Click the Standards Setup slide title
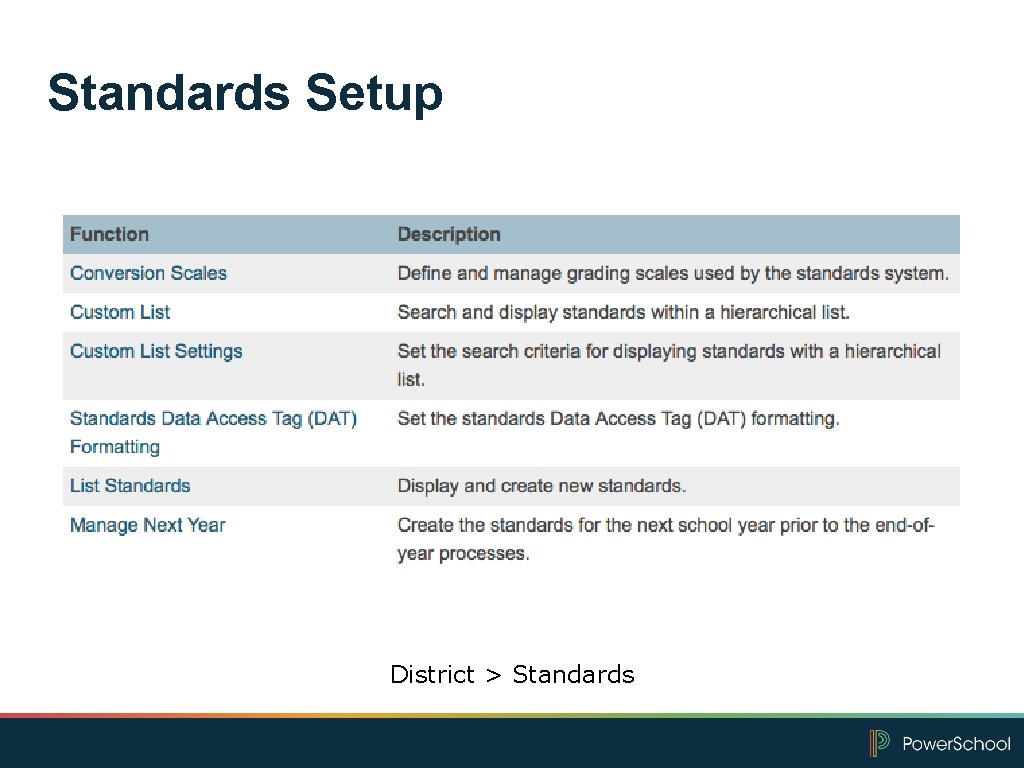 [244, 94]
